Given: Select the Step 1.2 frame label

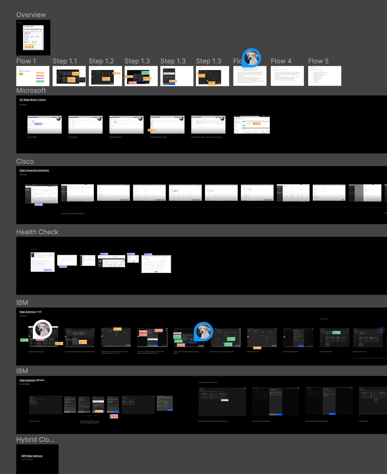Looking at the screenshot, I should 101,61.
